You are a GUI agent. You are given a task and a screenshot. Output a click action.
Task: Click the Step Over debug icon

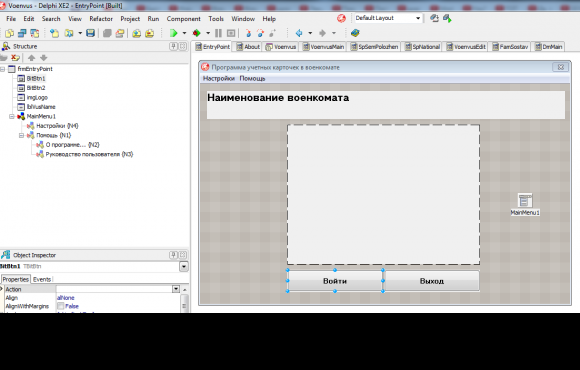pos(260,33)
